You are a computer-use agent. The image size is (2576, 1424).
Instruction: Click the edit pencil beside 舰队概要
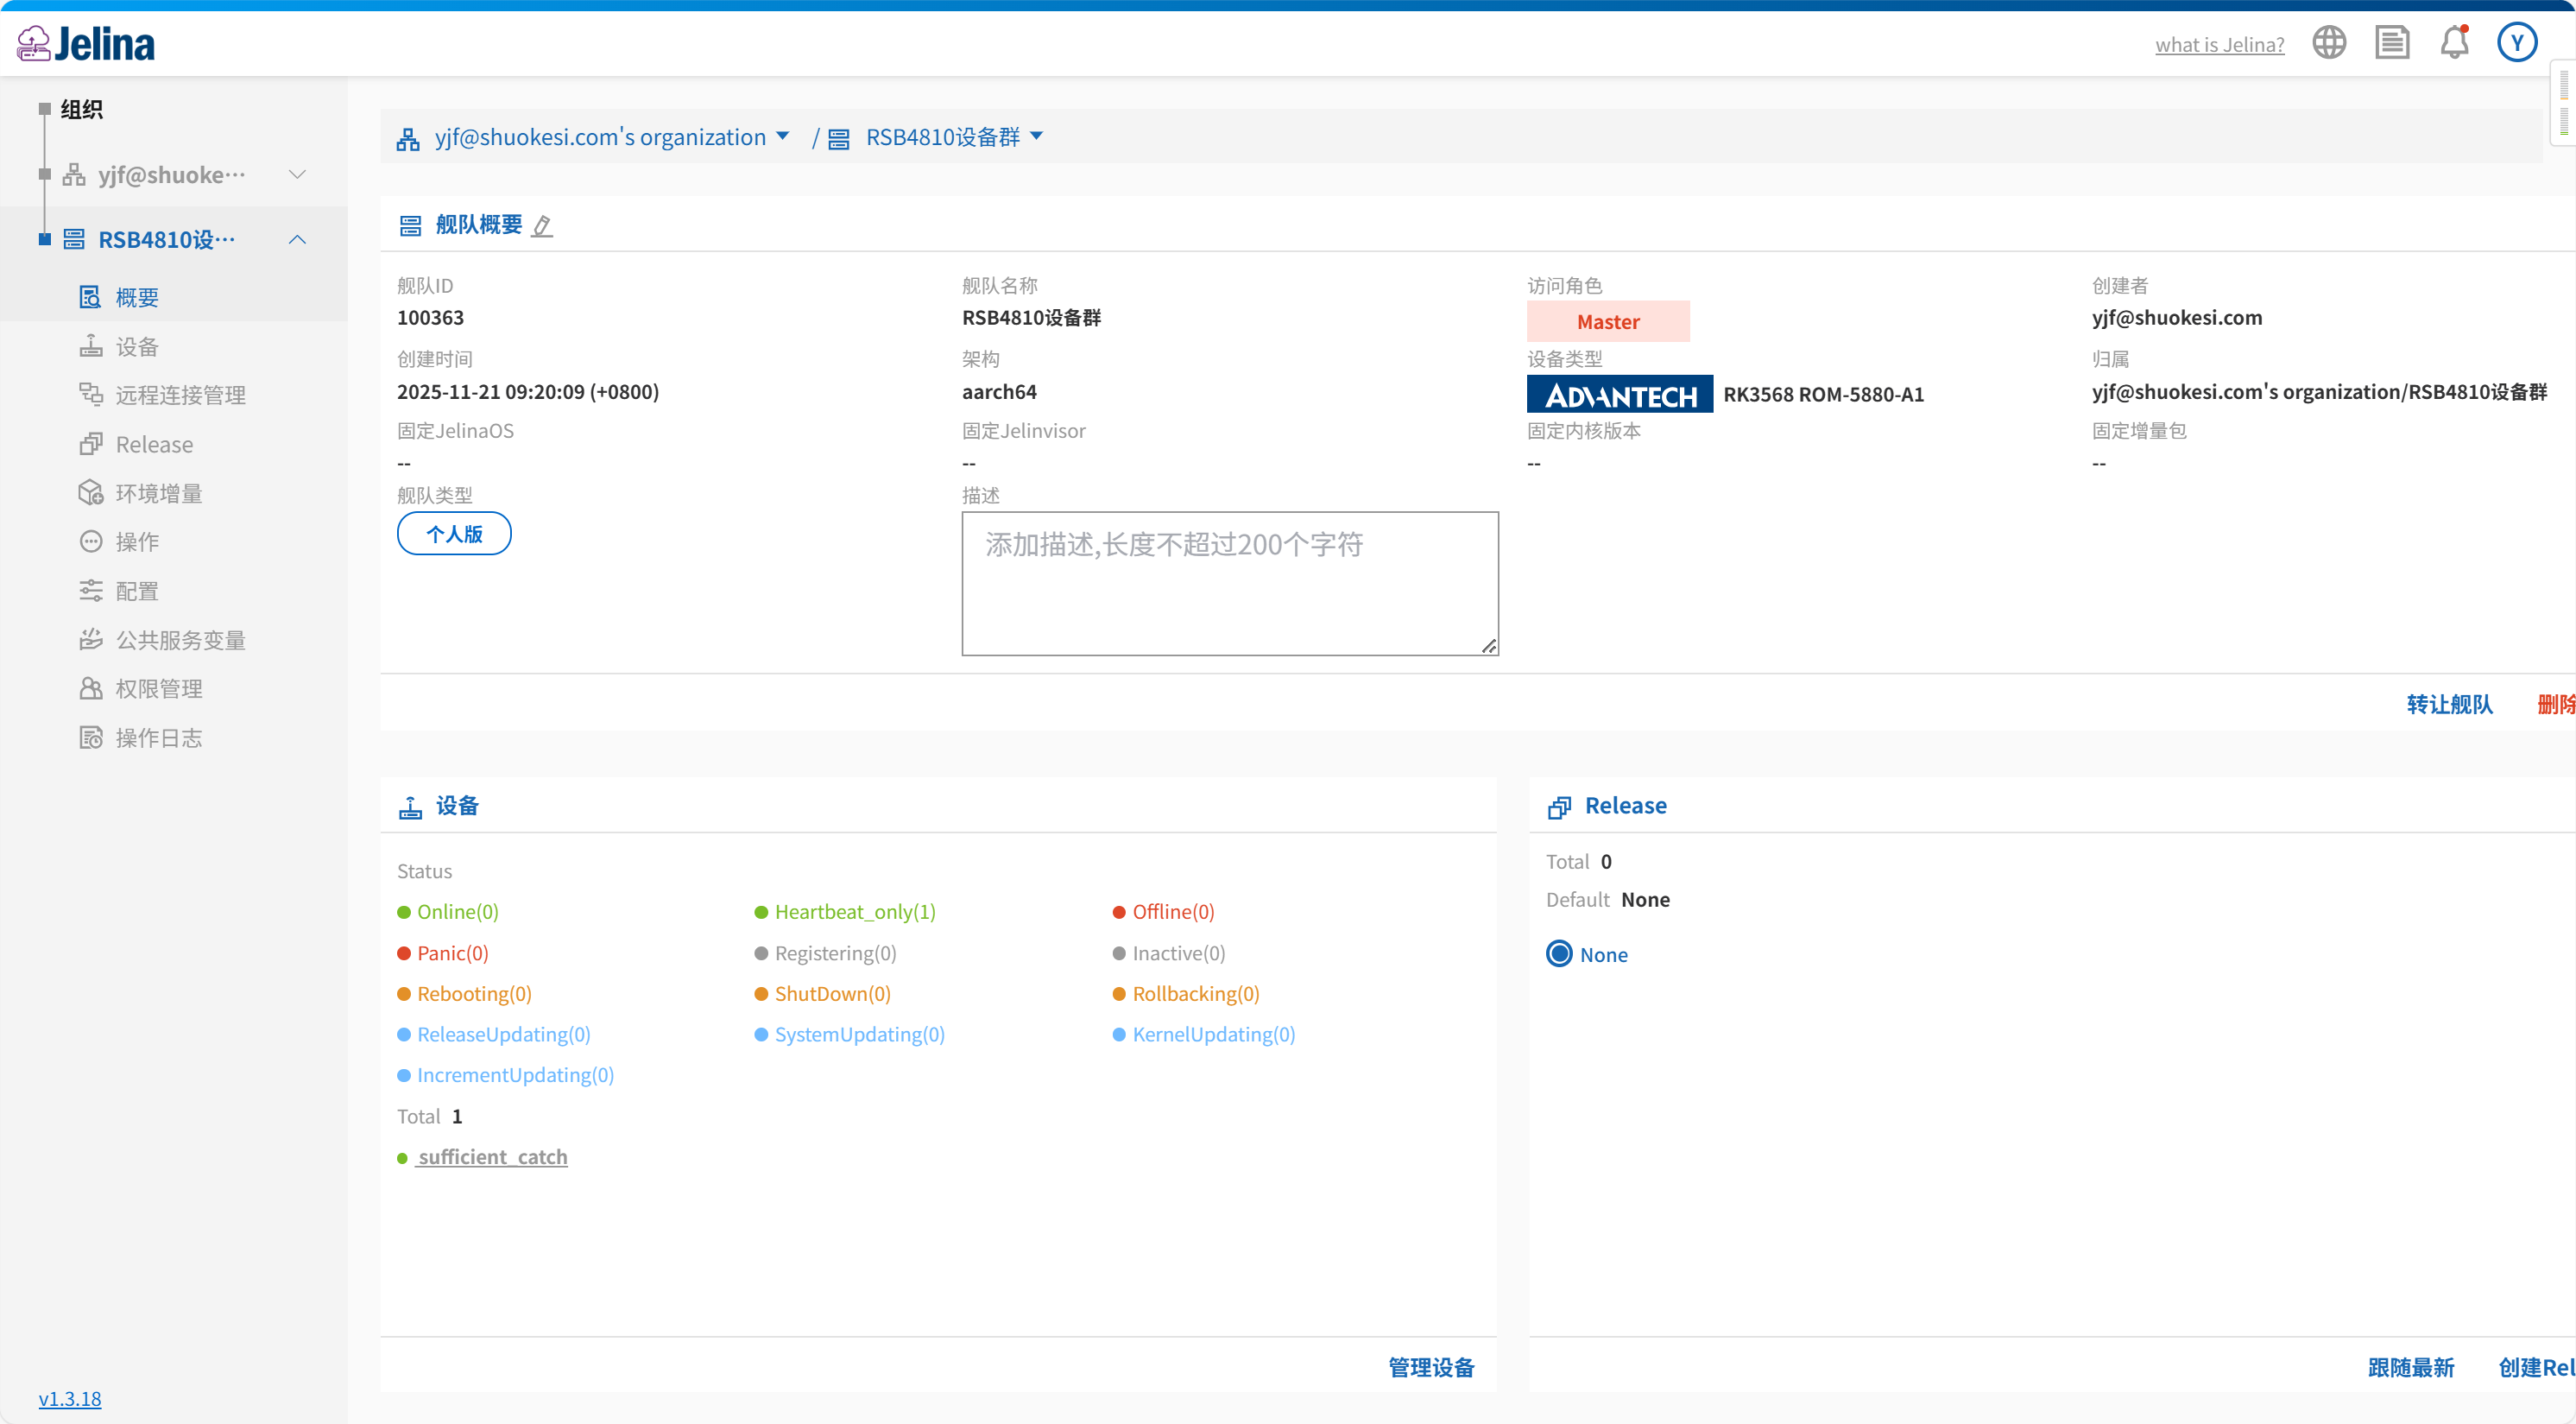542,225
